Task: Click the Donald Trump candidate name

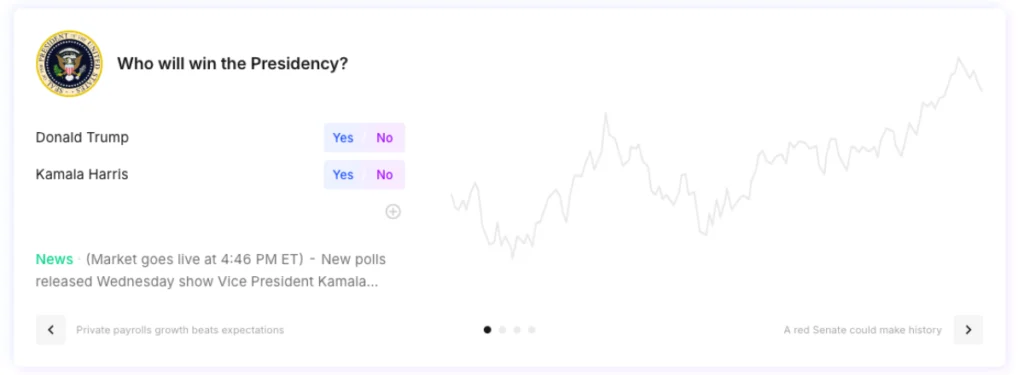Action: point(82,137)
